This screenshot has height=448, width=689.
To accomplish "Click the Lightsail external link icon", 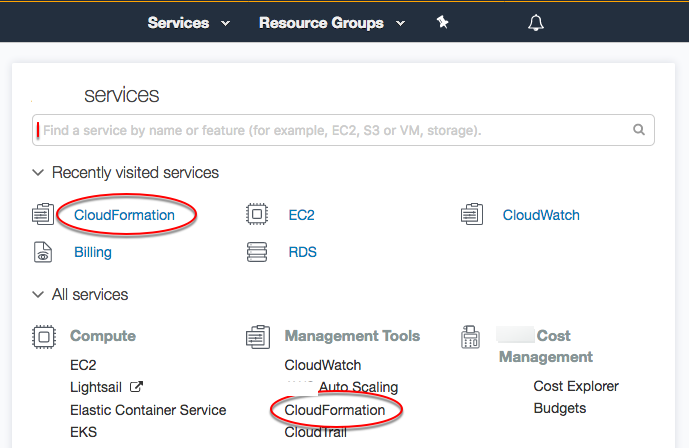I will point(137,387).
